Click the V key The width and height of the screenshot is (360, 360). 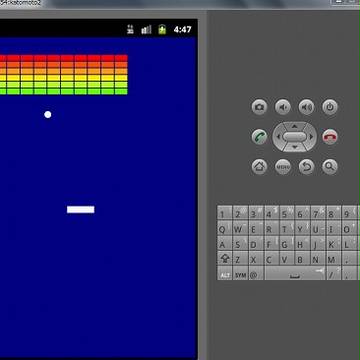point(287,258)
